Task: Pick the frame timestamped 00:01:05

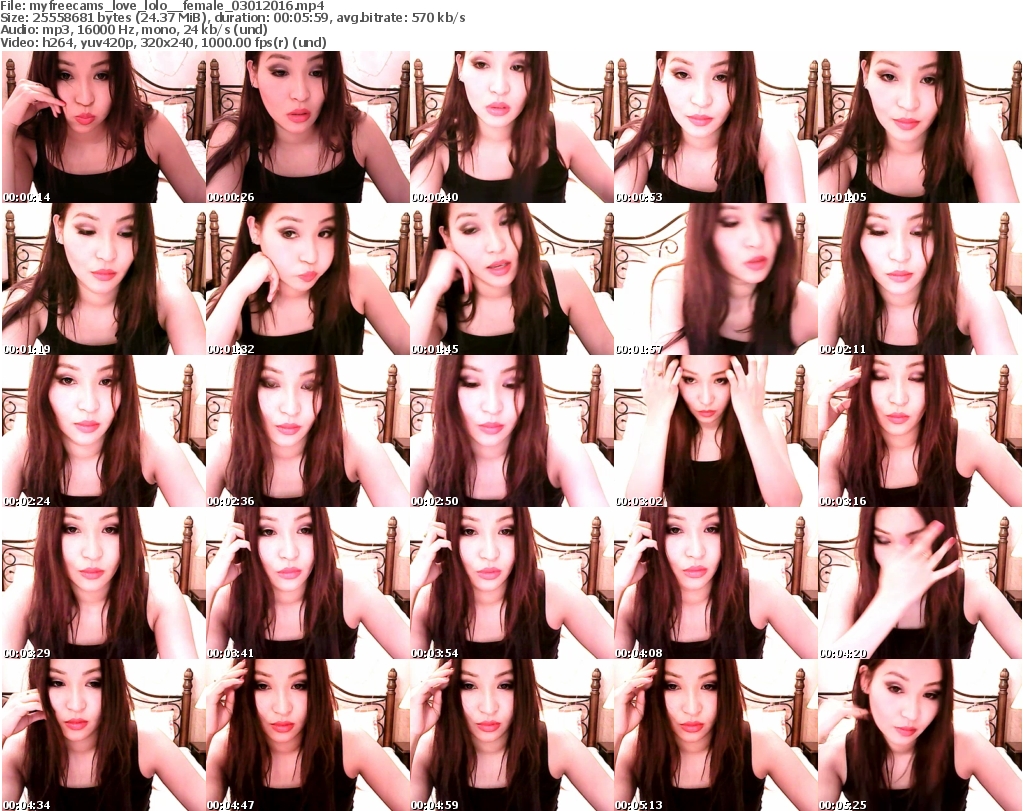Action: click(919, 128)
